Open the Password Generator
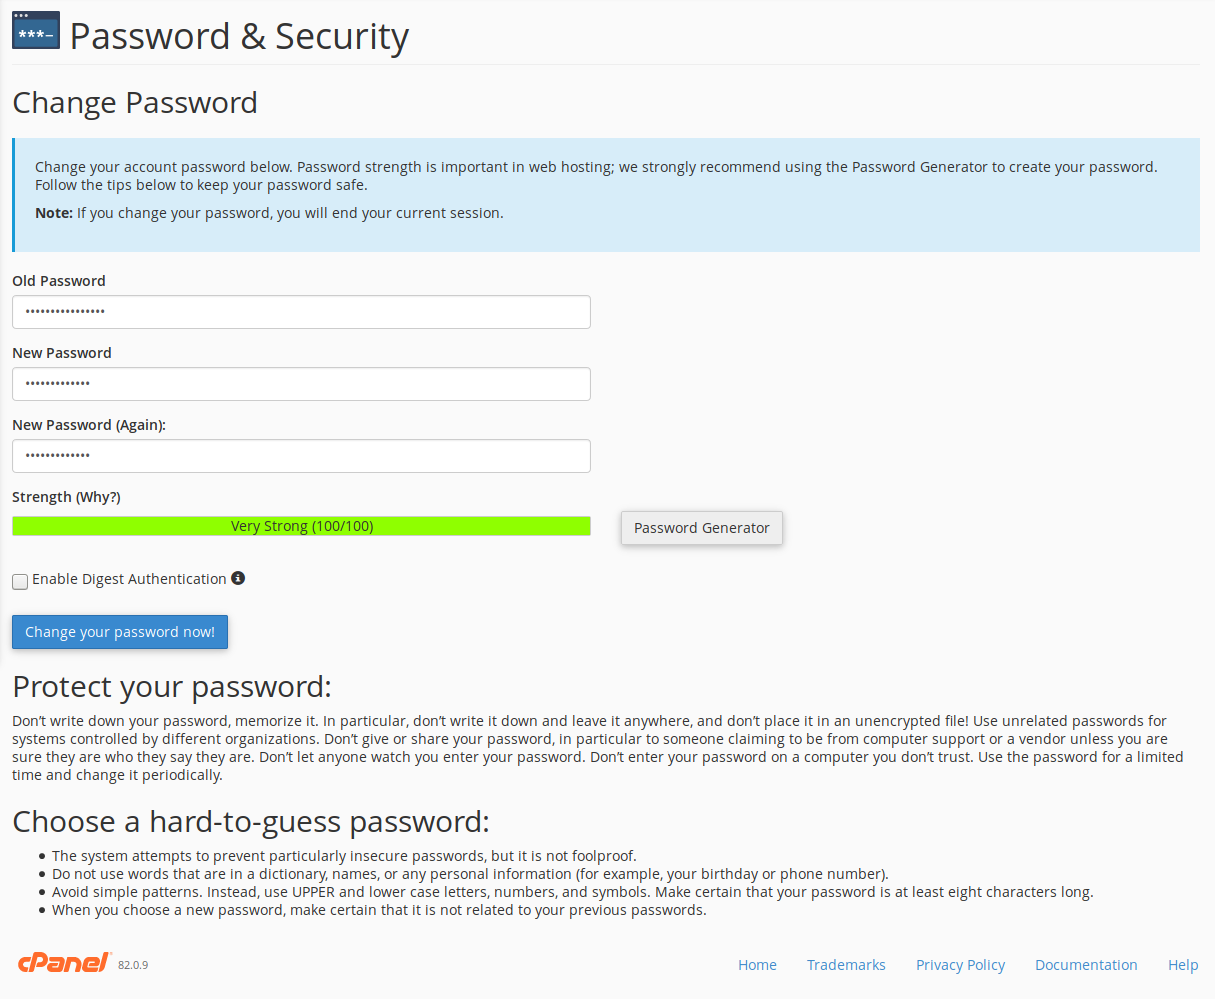 [701, 528]
